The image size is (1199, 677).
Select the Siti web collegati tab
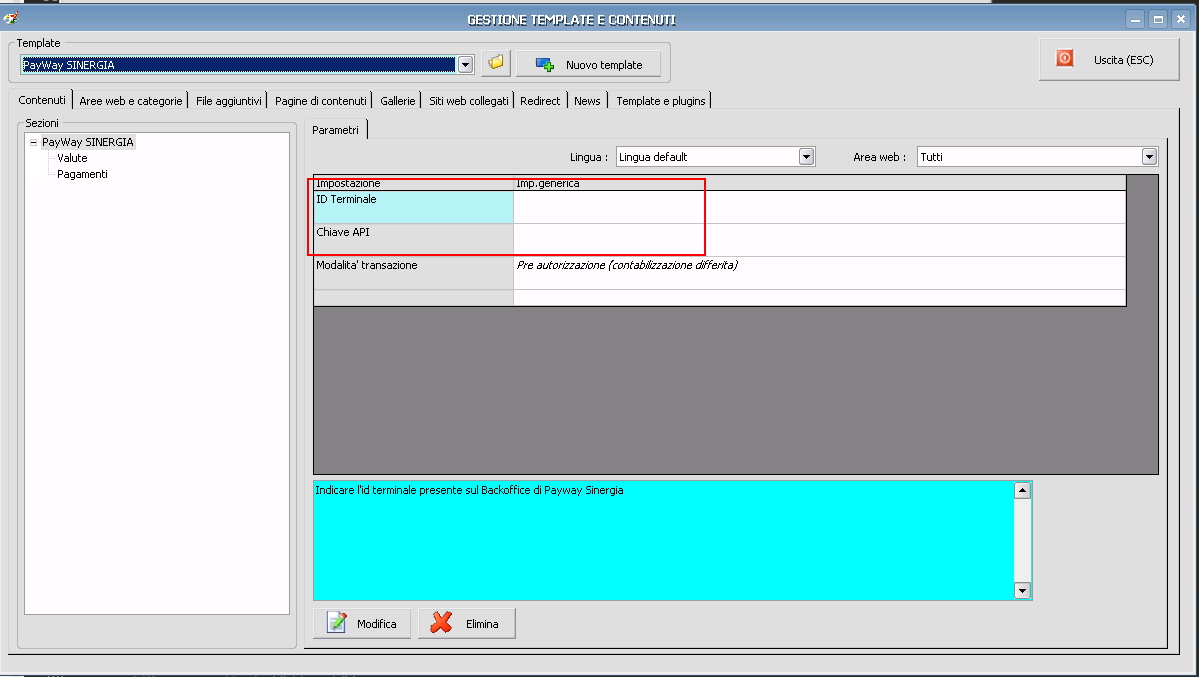pos(468,101)
